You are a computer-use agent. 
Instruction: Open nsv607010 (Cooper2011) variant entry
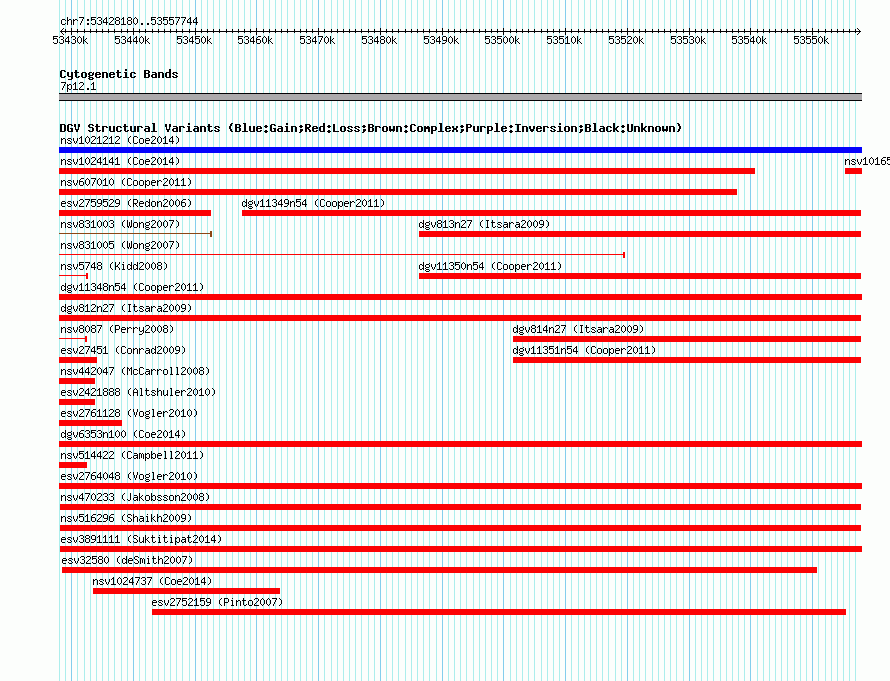tap(126, 182)
